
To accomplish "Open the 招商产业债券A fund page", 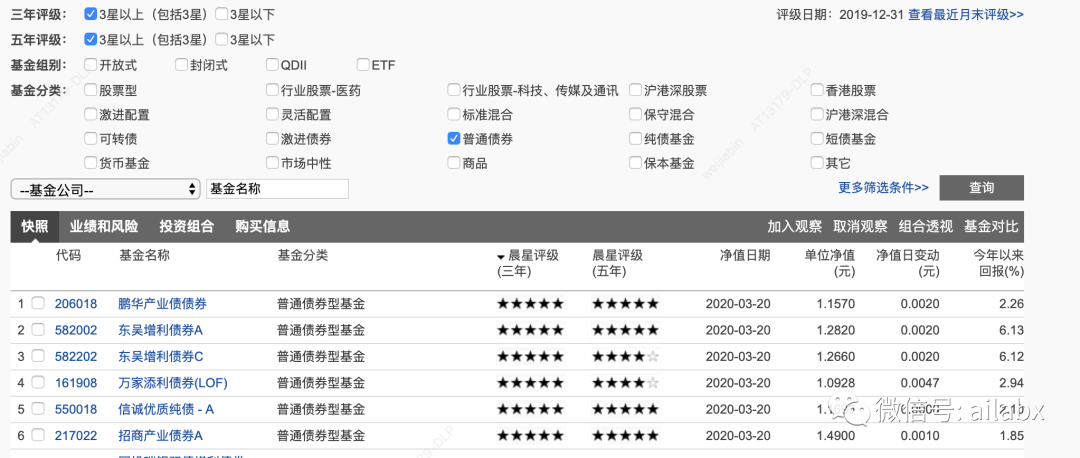I will [160, 436].
